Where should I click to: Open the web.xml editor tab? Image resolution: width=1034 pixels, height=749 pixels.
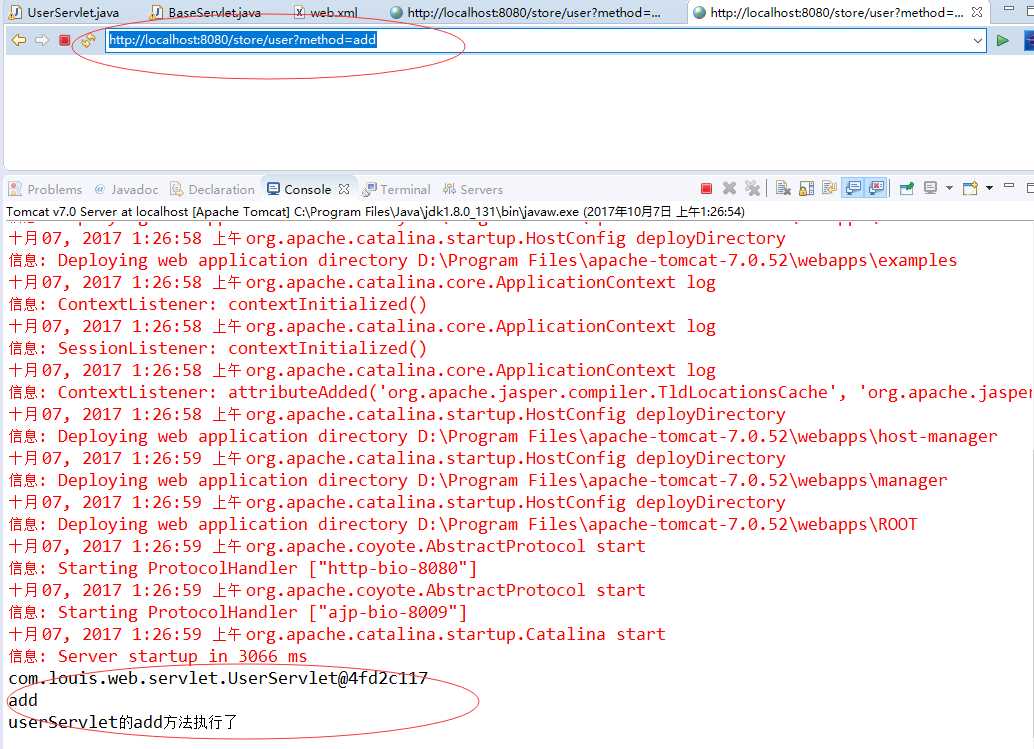[x=326, y=13]
